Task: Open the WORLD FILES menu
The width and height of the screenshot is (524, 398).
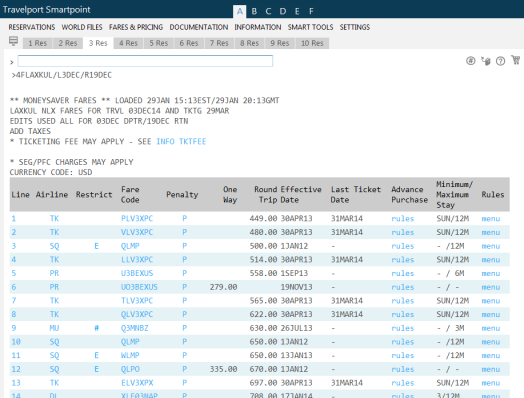Action: pos(82,27)
